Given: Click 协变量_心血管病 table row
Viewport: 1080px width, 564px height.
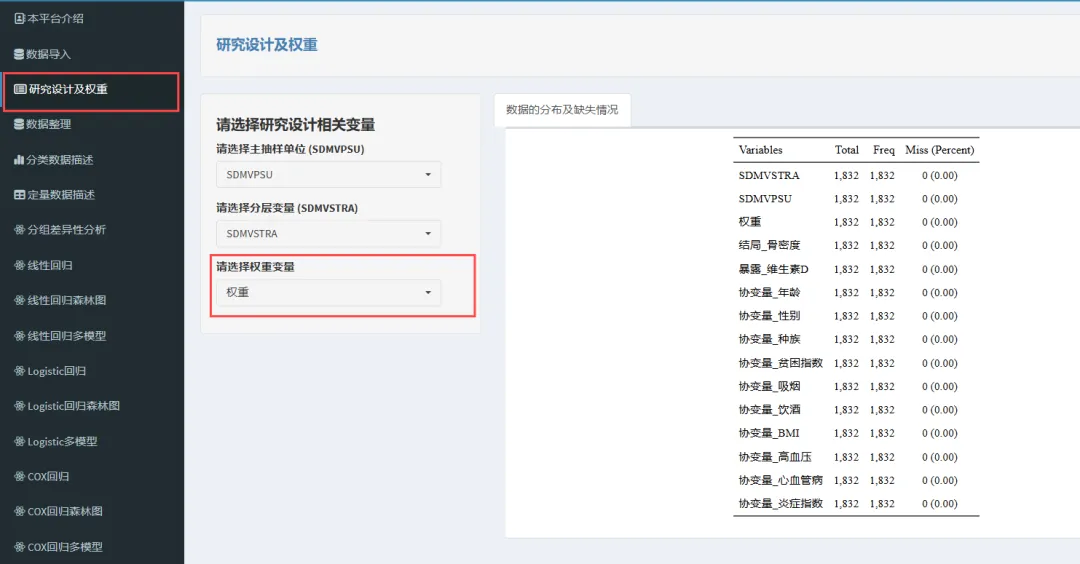Looking at the screenshot, I should tap(856, 481).
